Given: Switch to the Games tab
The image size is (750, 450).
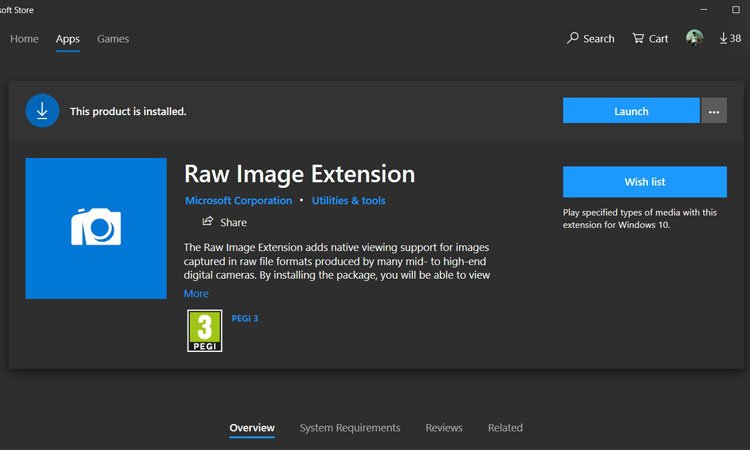Looking at the screenshot, I should (113, 39).
